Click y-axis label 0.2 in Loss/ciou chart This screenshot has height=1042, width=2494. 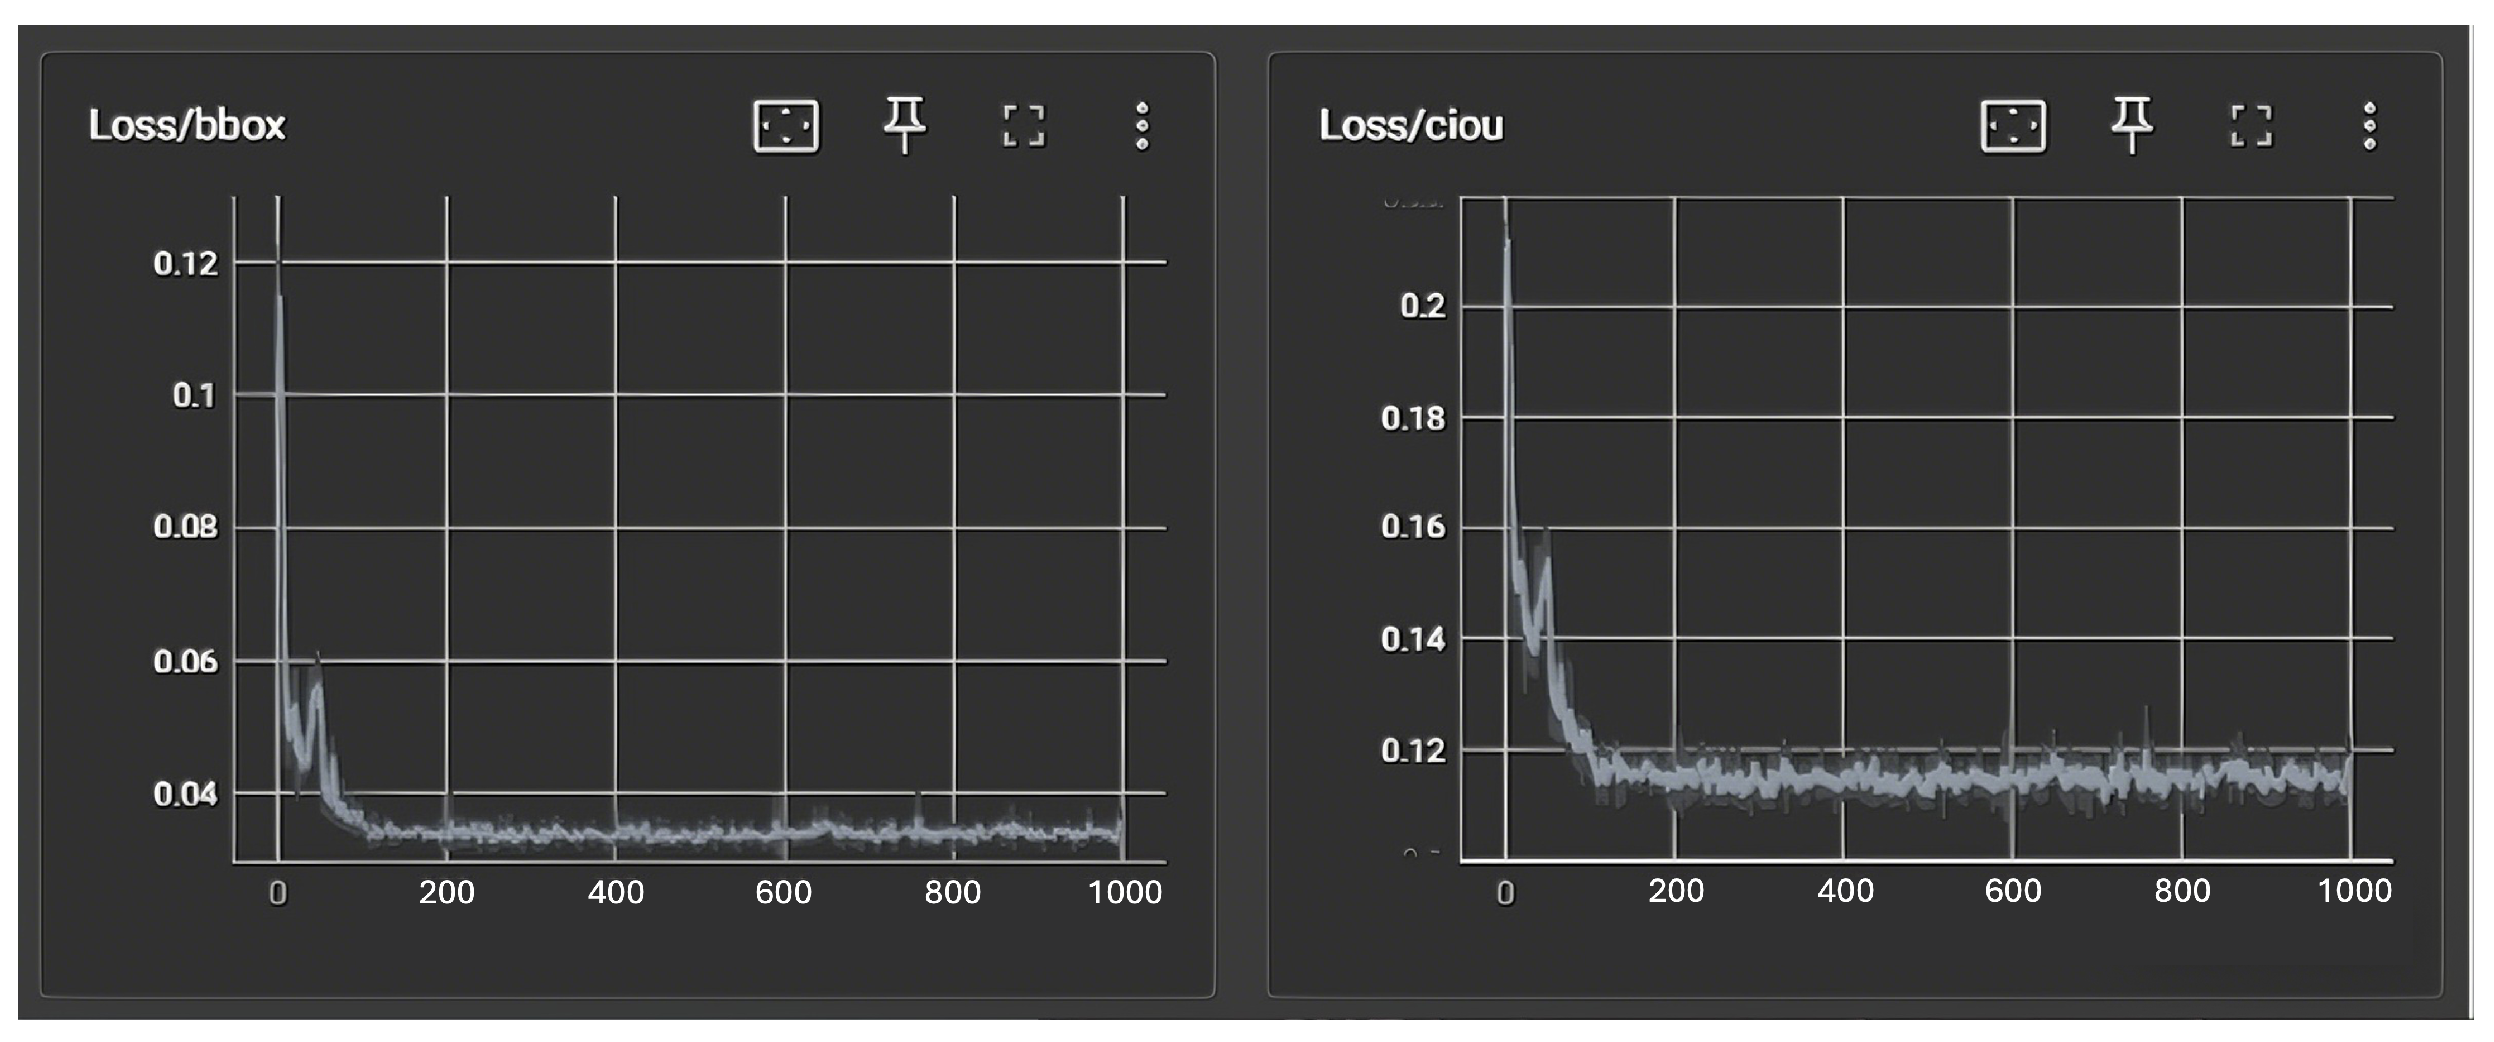[x=1422, y=306]
